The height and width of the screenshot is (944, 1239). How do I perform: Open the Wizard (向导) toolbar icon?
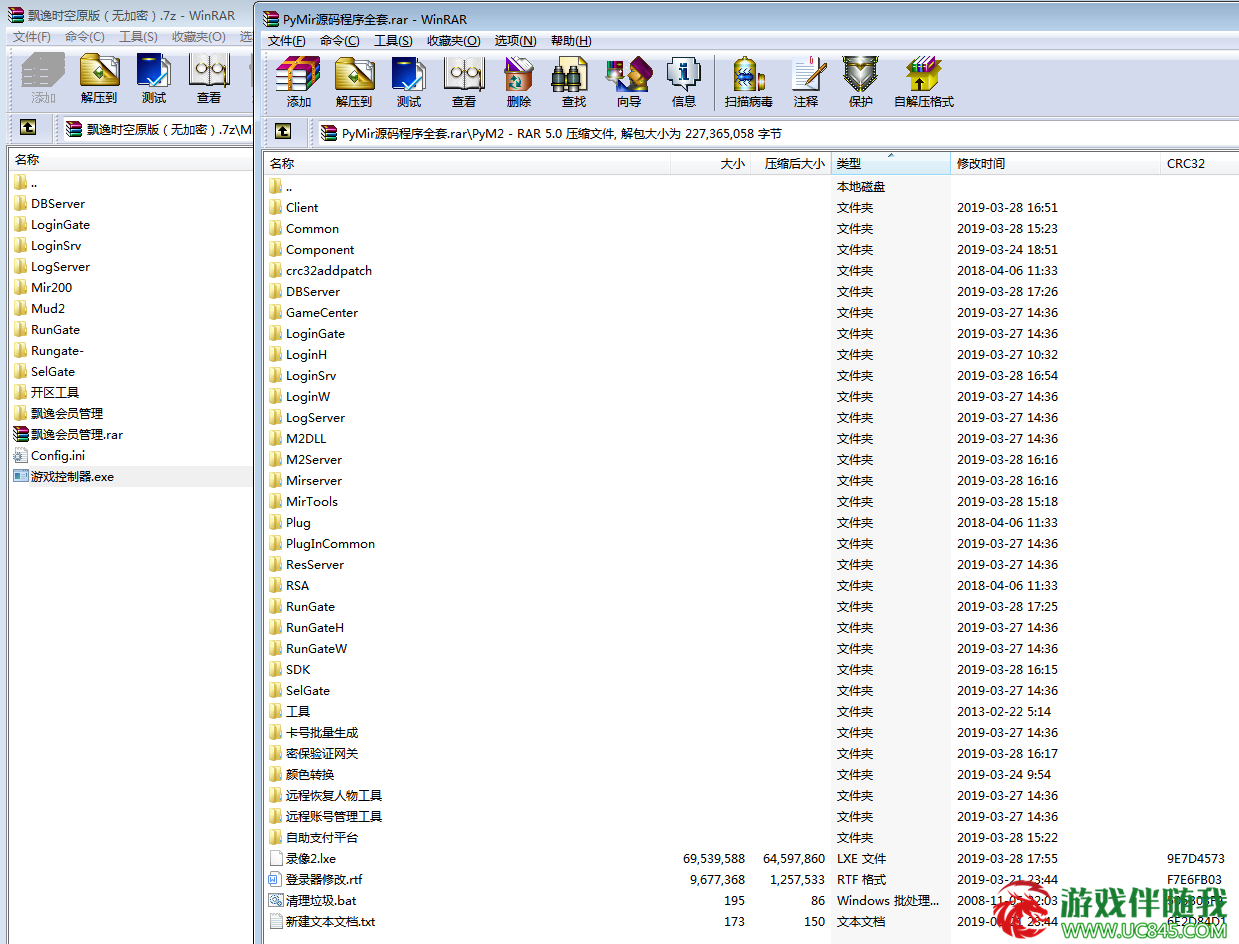[x=629, y=83]
